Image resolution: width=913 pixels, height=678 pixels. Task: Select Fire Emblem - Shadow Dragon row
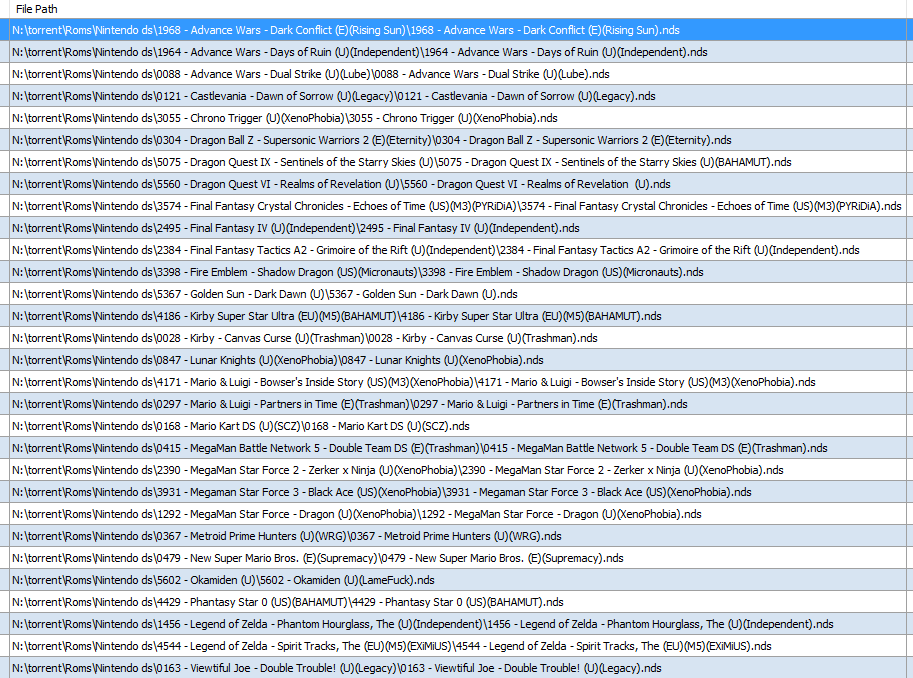pyautogui.click(x=458, y=273)
